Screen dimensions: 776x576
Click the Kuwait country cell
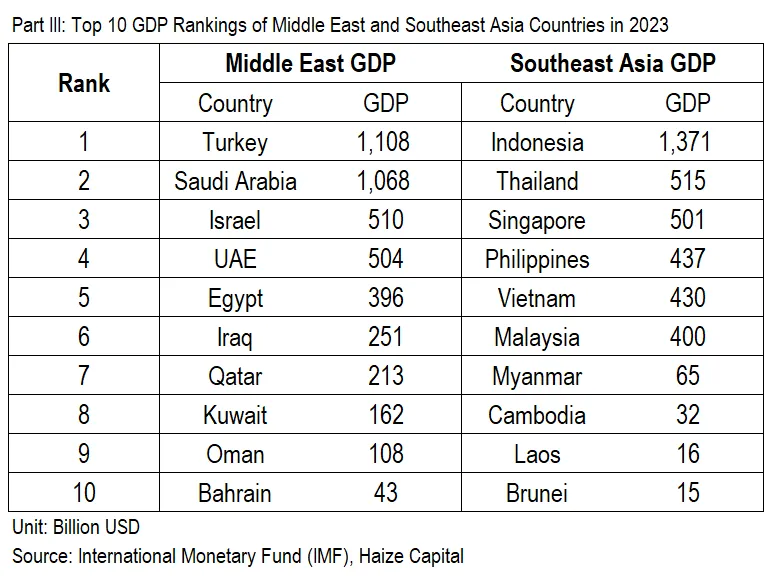pyautogui.click(x=235, y=415)
